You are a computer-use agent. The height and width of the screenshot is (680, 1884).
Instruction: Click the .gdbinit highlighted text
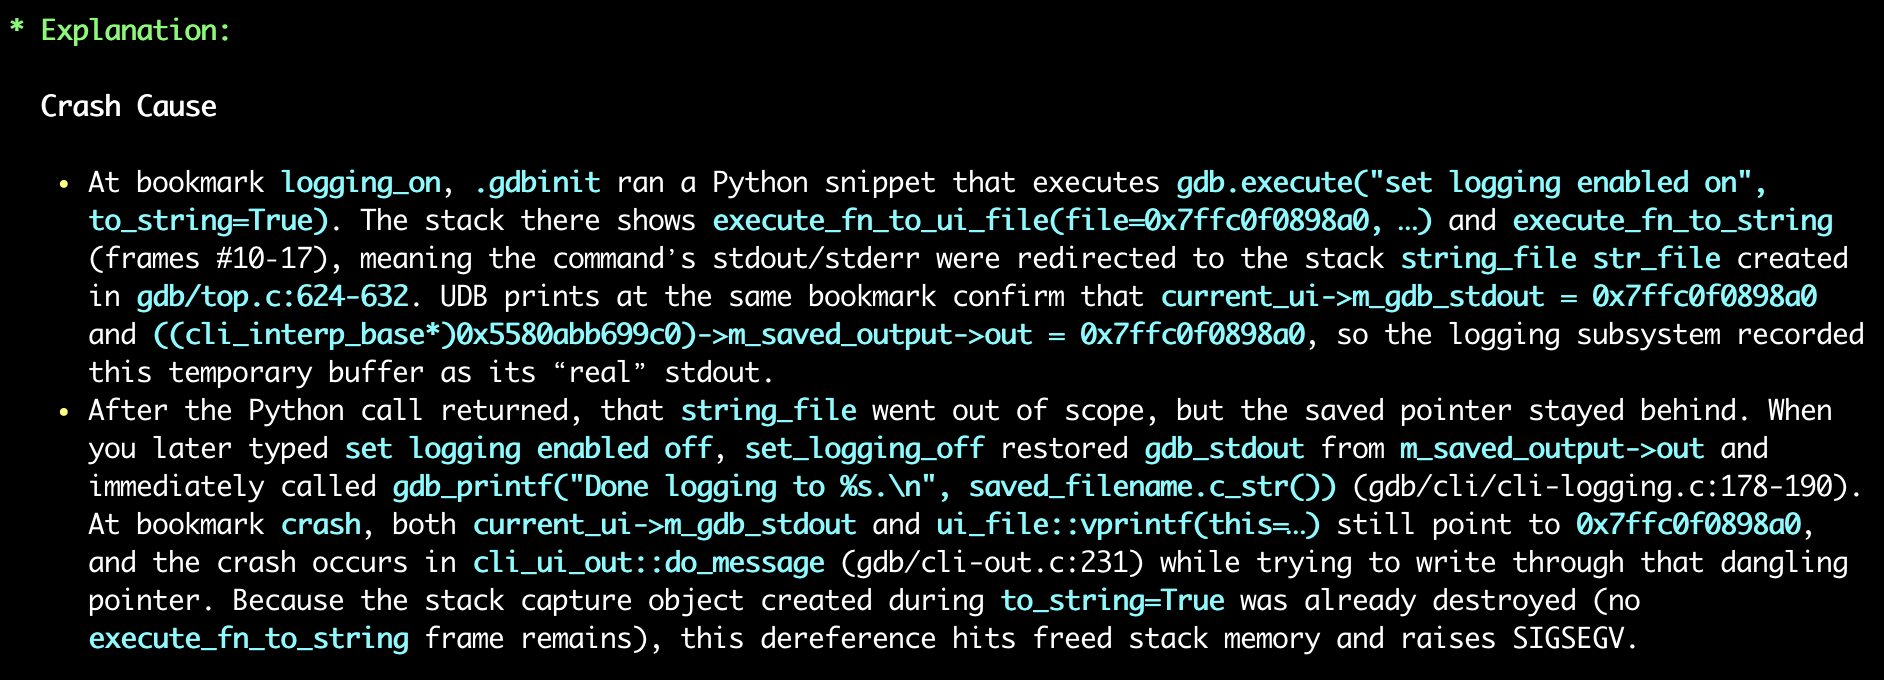(537, 183)
